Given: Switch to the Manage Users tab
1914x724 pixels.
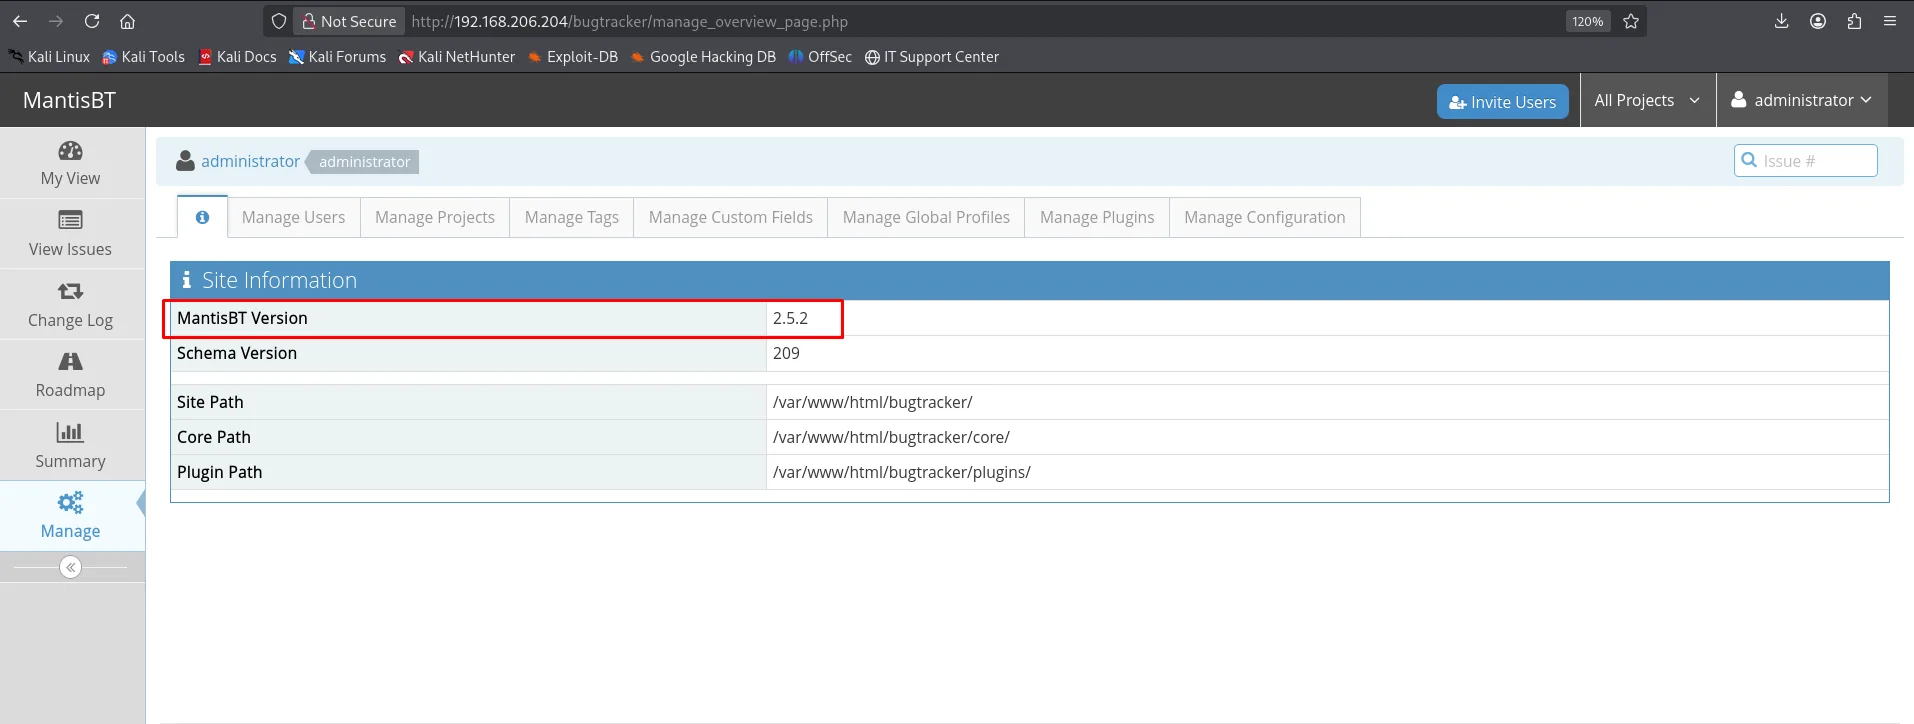Looking at the screenshot, I should [293, 217].
